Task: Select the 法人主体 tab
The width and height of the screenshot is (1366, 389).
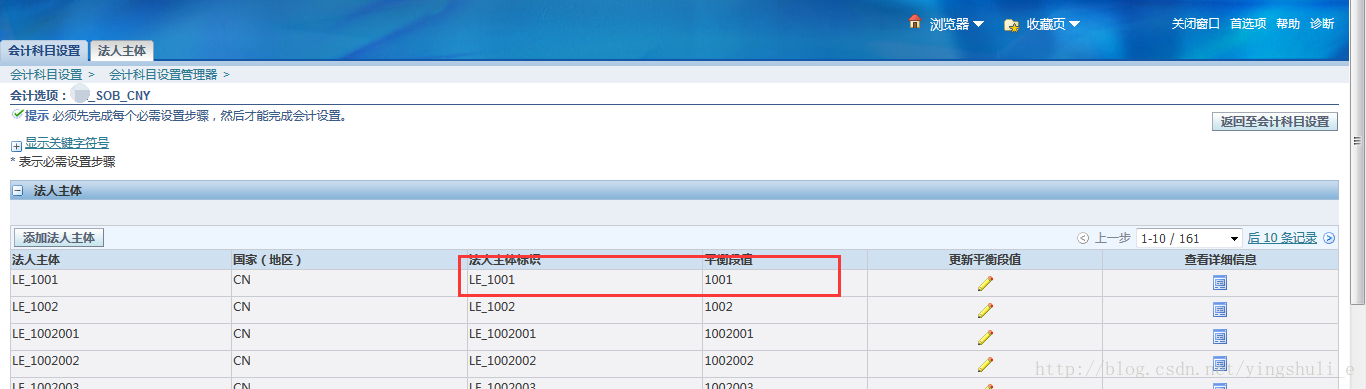Action: click(x=122, y=51)
